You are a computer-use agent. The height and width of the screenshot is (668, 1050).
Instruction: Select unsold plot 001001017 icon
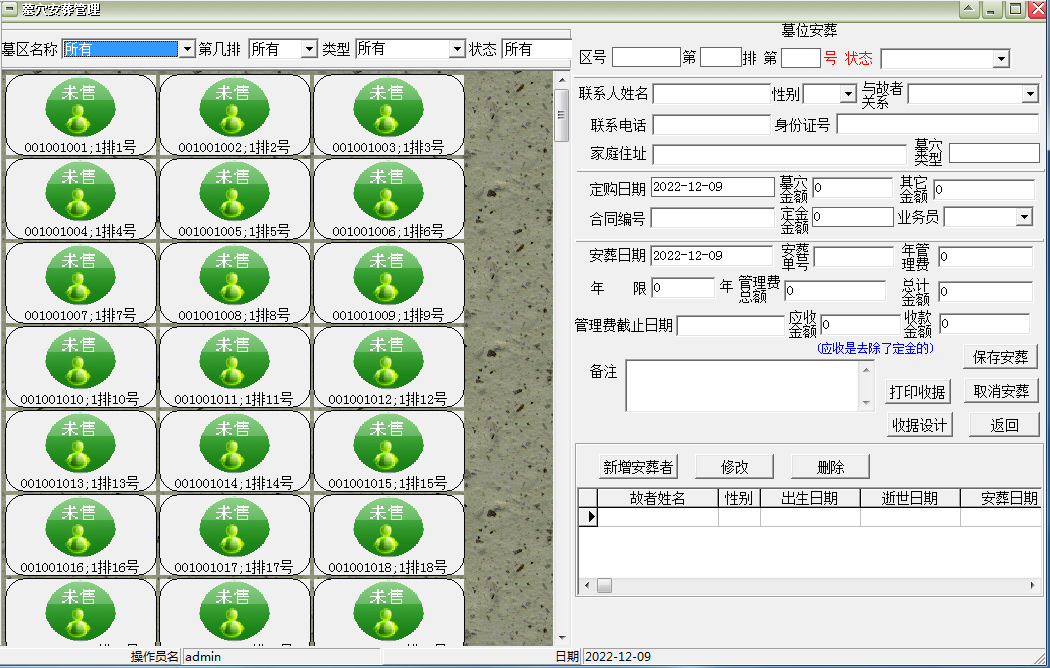[x=234, y=527]
